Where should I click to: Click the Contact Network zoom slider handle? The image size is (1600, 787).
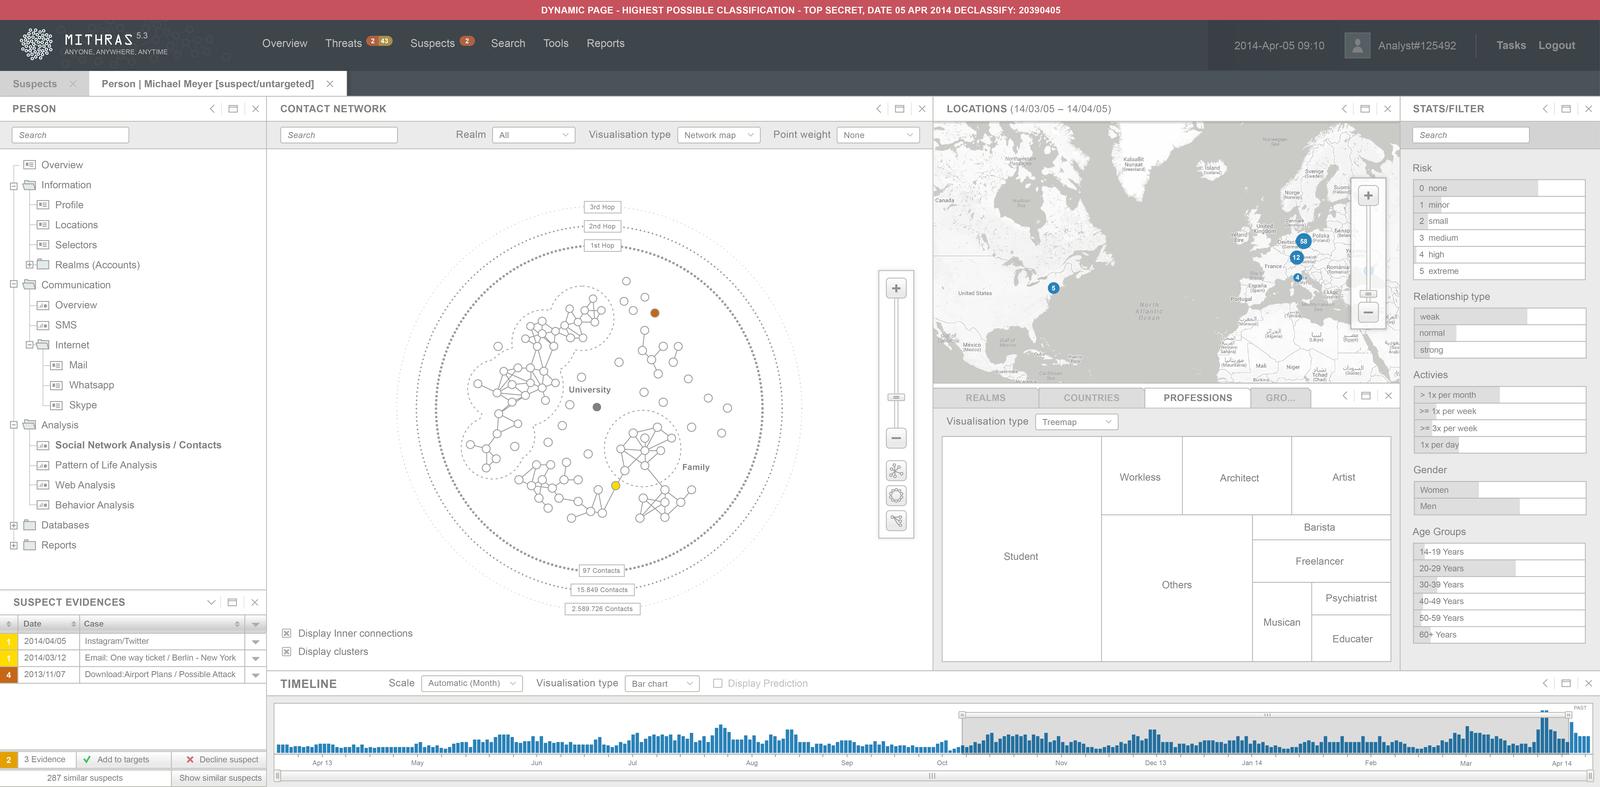click(896, 398)
